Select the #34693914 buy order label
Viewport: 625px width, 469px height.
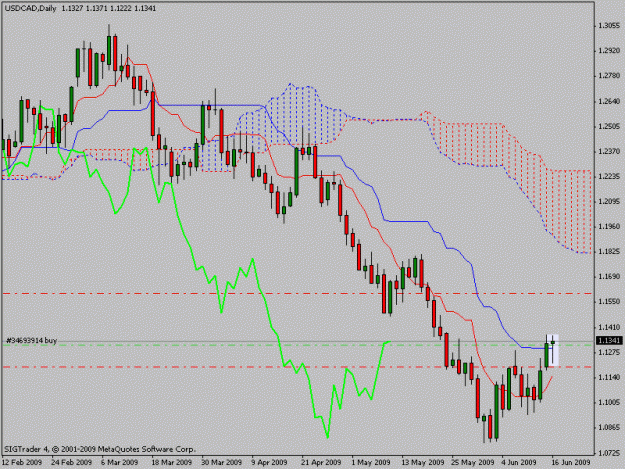point(31,340)
